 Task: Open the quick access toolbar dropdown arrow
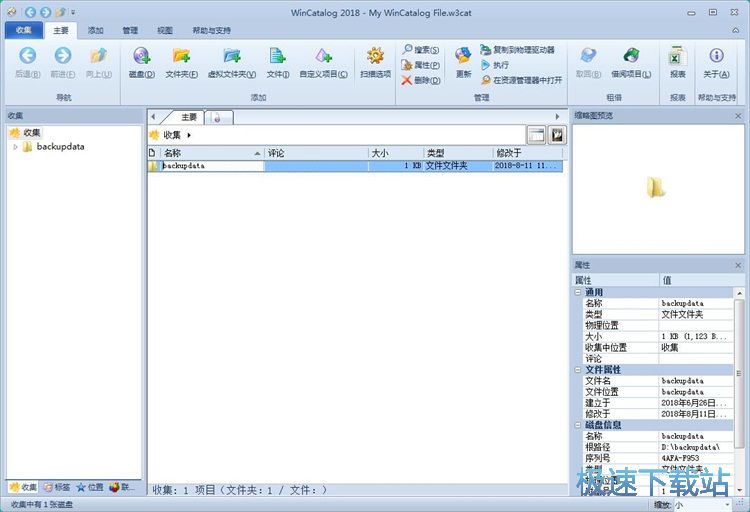click(73, 12)
